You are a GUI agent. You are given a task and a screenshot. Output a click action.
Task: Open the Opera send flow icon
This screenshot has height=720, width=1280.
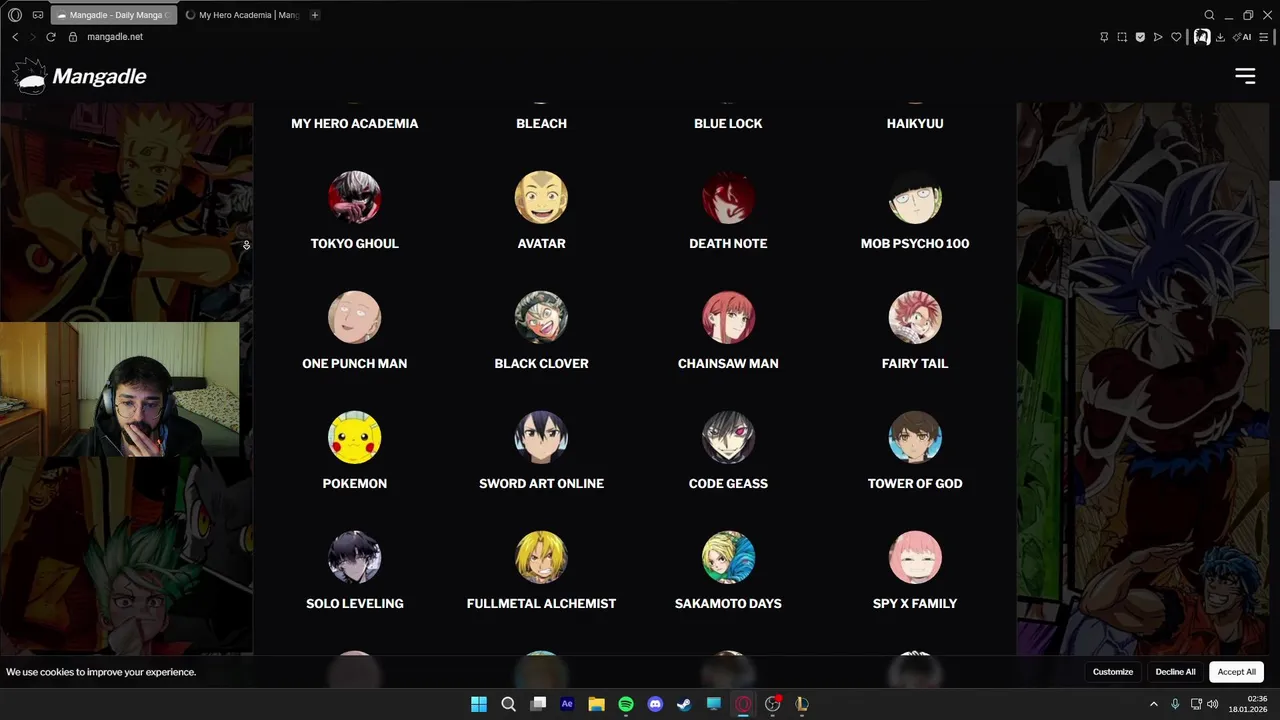[1158, 37]
